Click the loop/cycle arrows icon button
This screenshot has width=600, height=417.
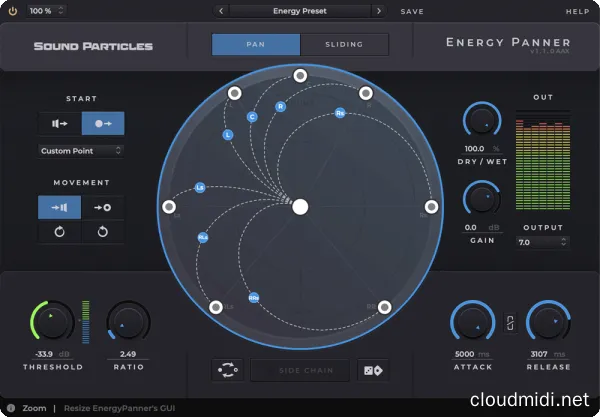click(227, 370)
